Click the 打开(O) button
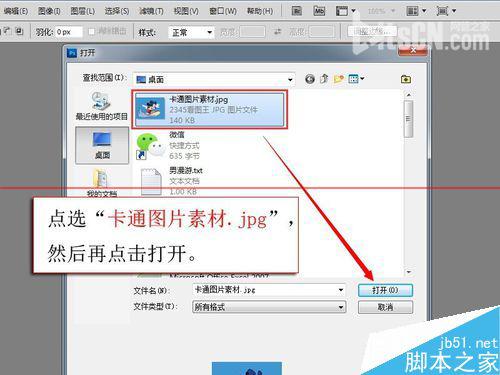The image size is (500, 375). pyautogui.click(x=385, y=290)
